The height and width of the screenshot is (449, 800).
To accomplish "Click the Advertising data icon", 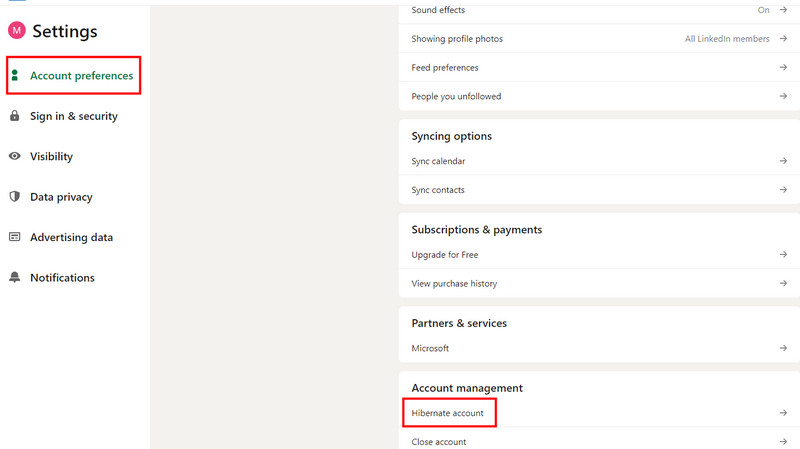I will pos(15,237).
